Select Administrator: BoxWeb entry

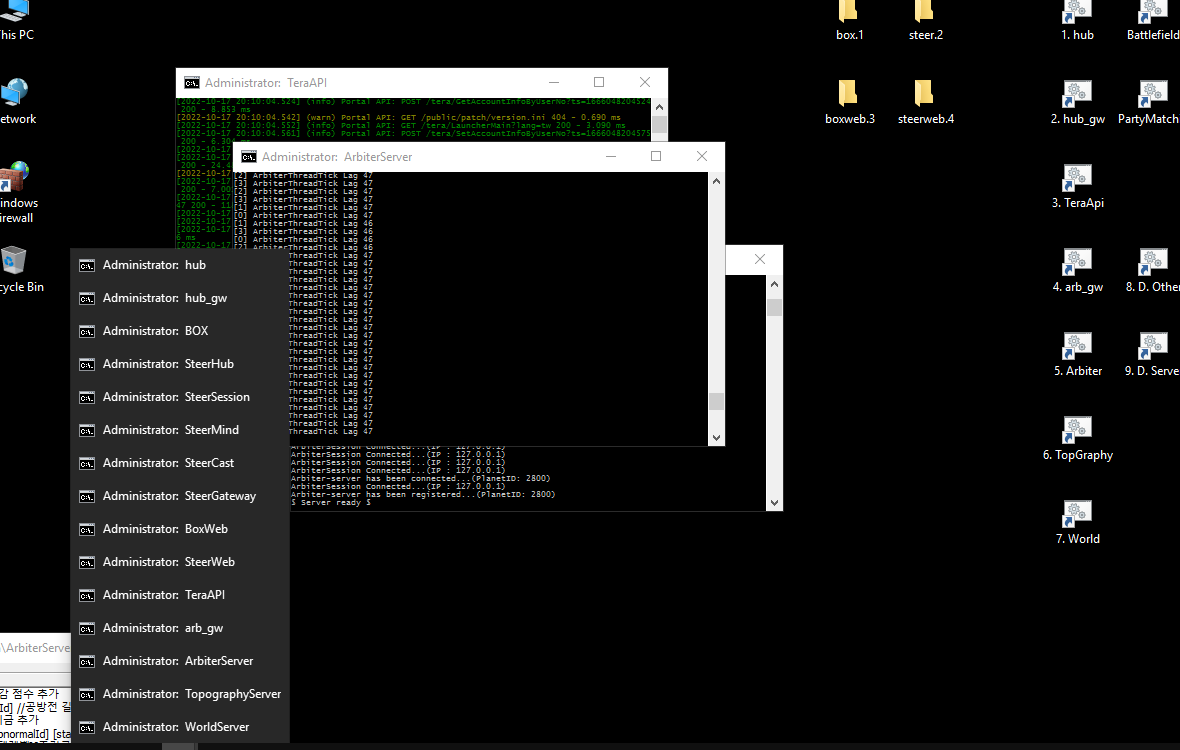point(180,529)
